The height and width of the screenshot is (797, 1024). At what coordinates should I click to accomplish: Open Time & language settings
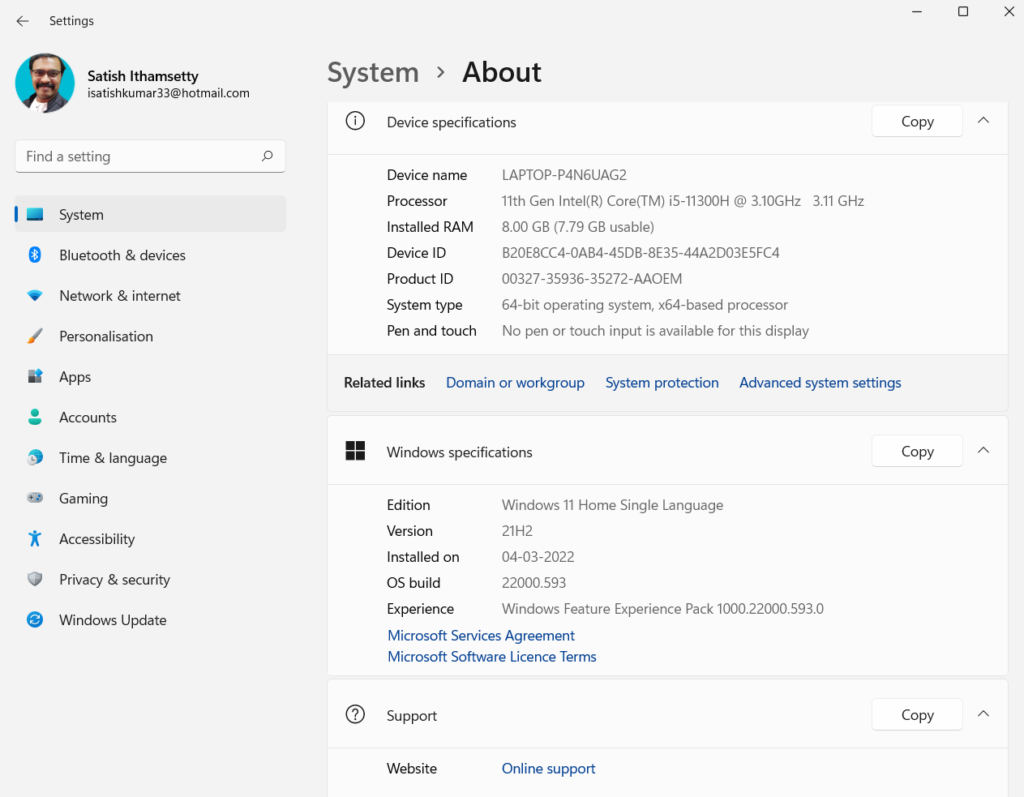tap(150, 457)
